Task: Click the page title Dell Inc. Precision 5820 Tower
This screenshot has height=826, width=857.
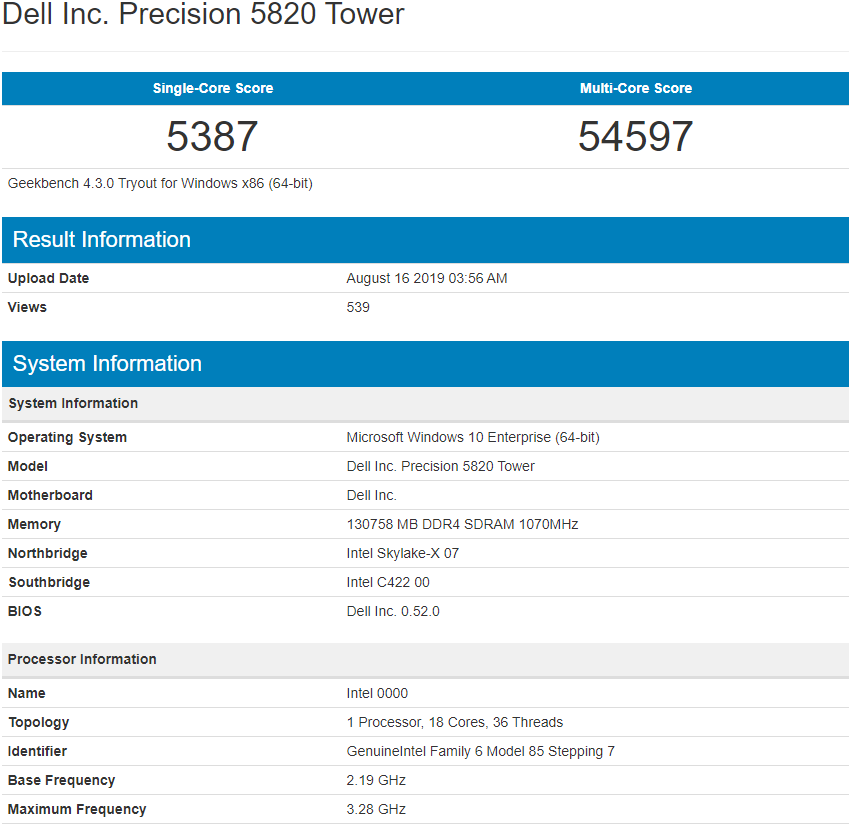Action: tap(203, 14)
